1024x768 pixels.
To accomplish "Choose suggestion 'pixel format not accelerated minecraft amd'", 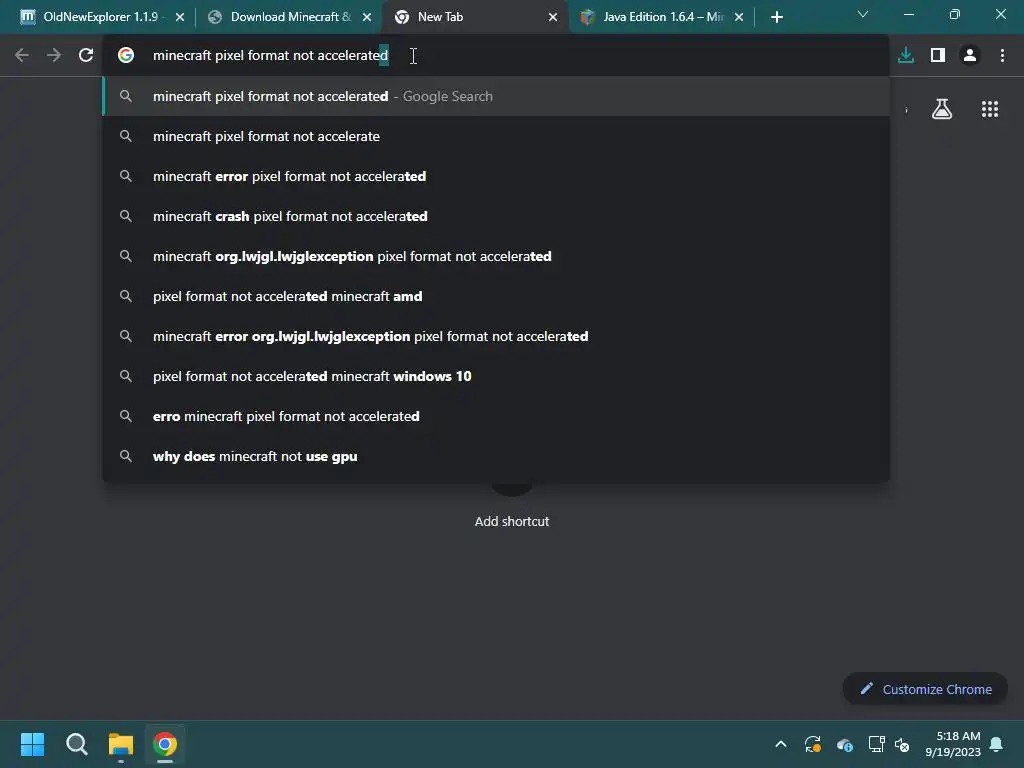I will coord(496,296).
